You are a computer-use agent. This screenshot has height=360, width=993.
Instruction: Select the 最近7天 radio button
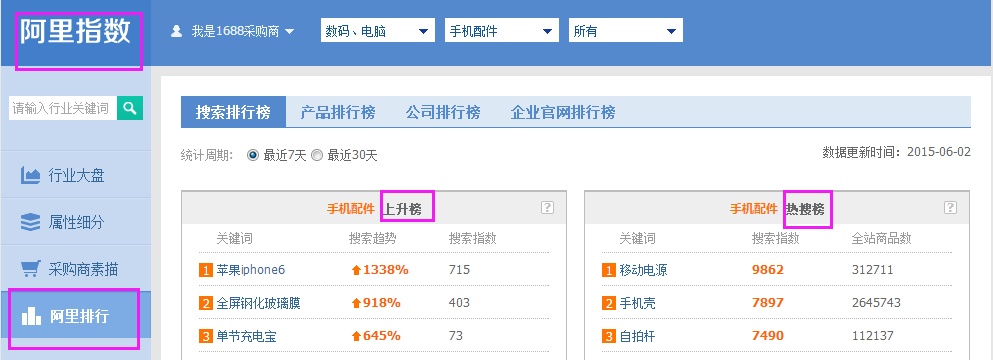click(x=253, y=155)
